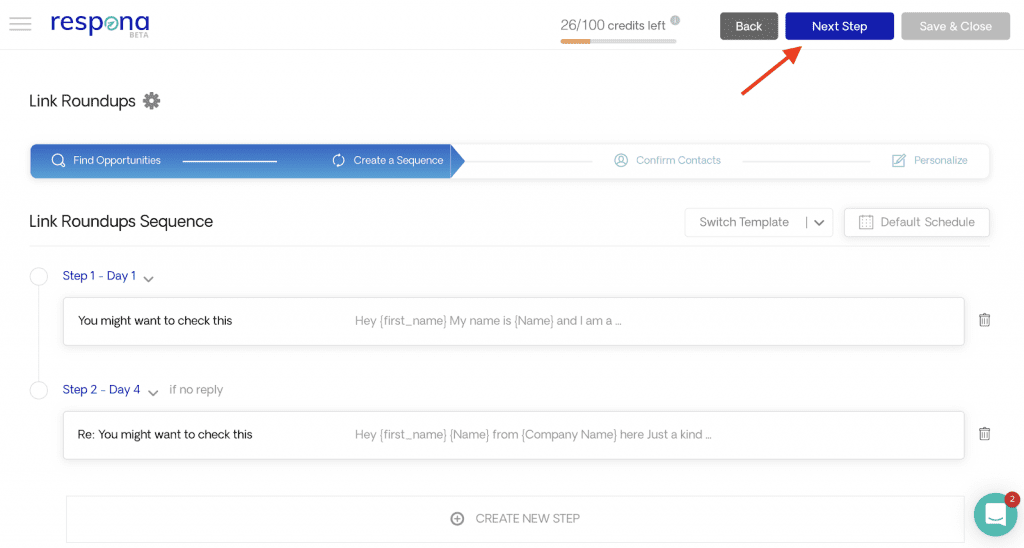Click the plus icon for new step
Image resolution: width=1024 pixels, height=548 pixels.
click(x=457, y=519)
